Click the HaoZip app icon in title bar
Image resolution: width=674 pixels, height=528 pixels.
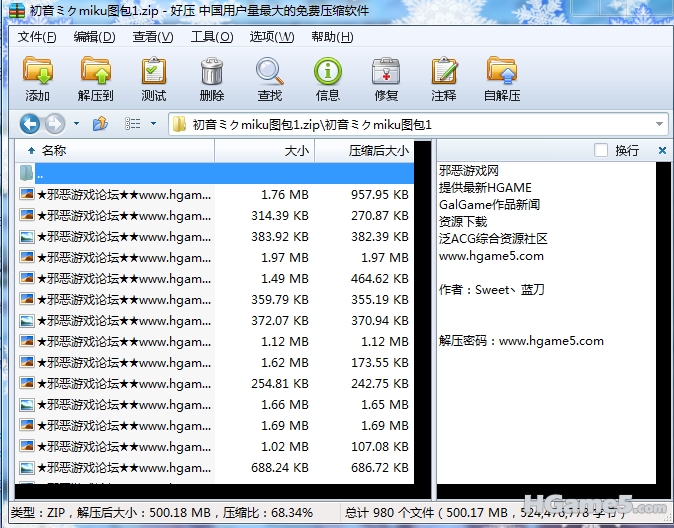(17, 10)
